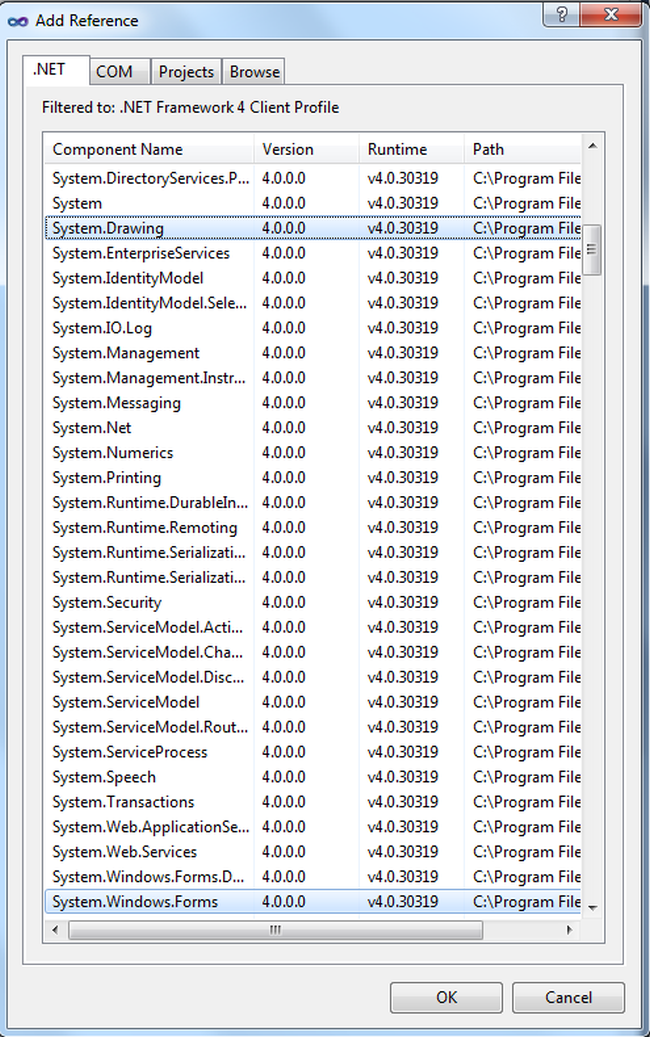
Task: Select System.Numerics component
Action: [x=313, y=452]
